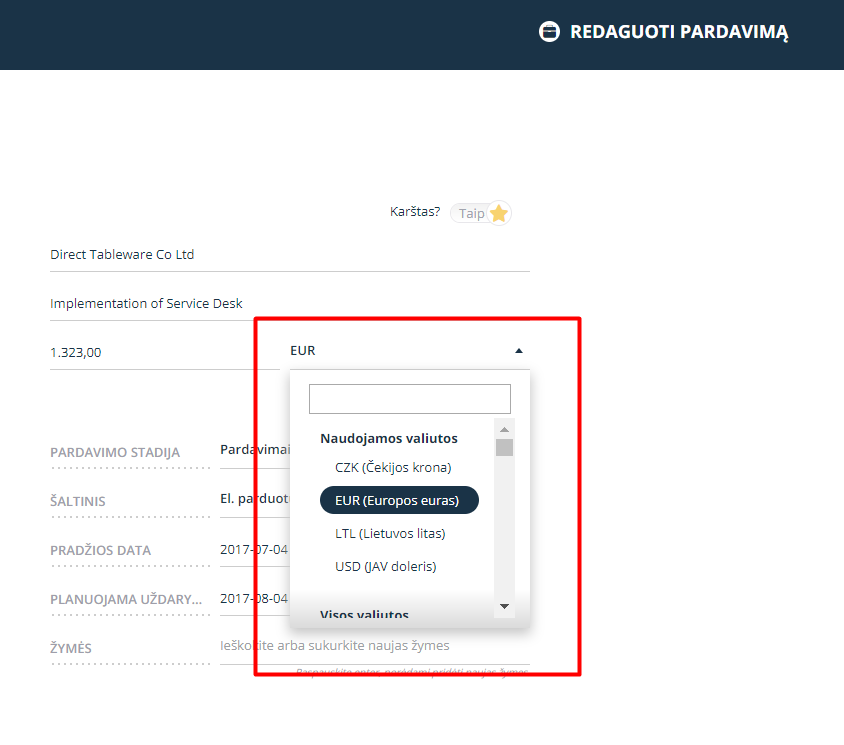Screen dimensions: 844x745
Task: Toggle the Karštas star switch
Action: (481, 213)
